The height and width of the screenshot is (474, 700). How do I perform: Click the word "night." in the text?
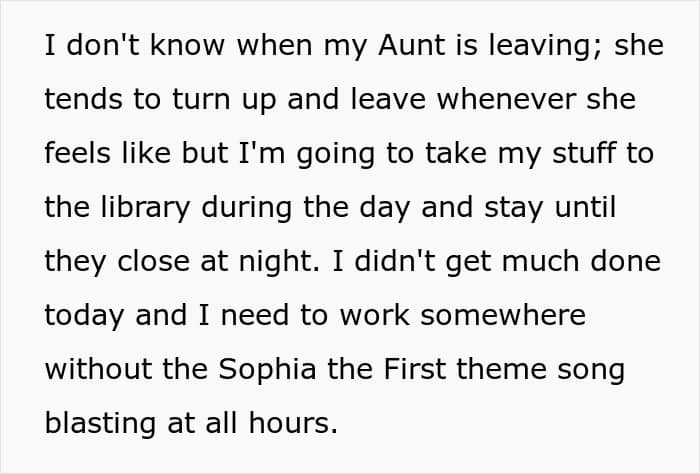tap(279, 263)
